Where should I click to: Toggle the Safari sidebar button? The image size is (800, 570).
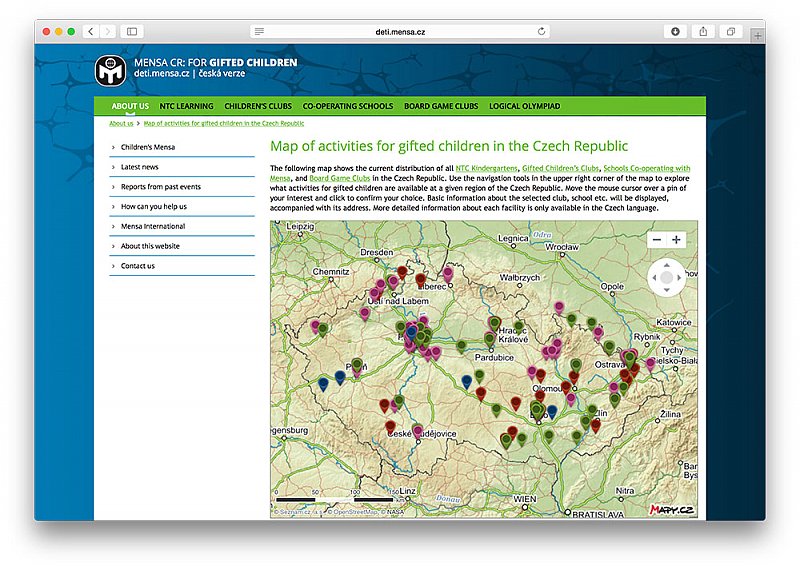[x=132, y=32]
